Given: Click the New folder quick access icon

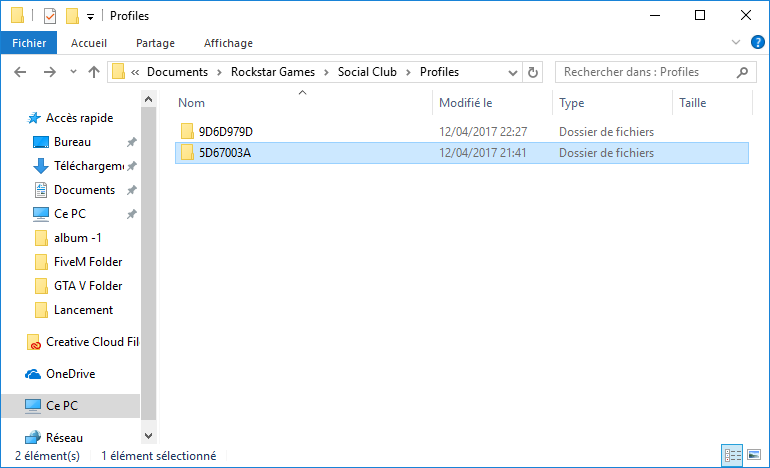Looking at the screenshot, I should [73, 16].
